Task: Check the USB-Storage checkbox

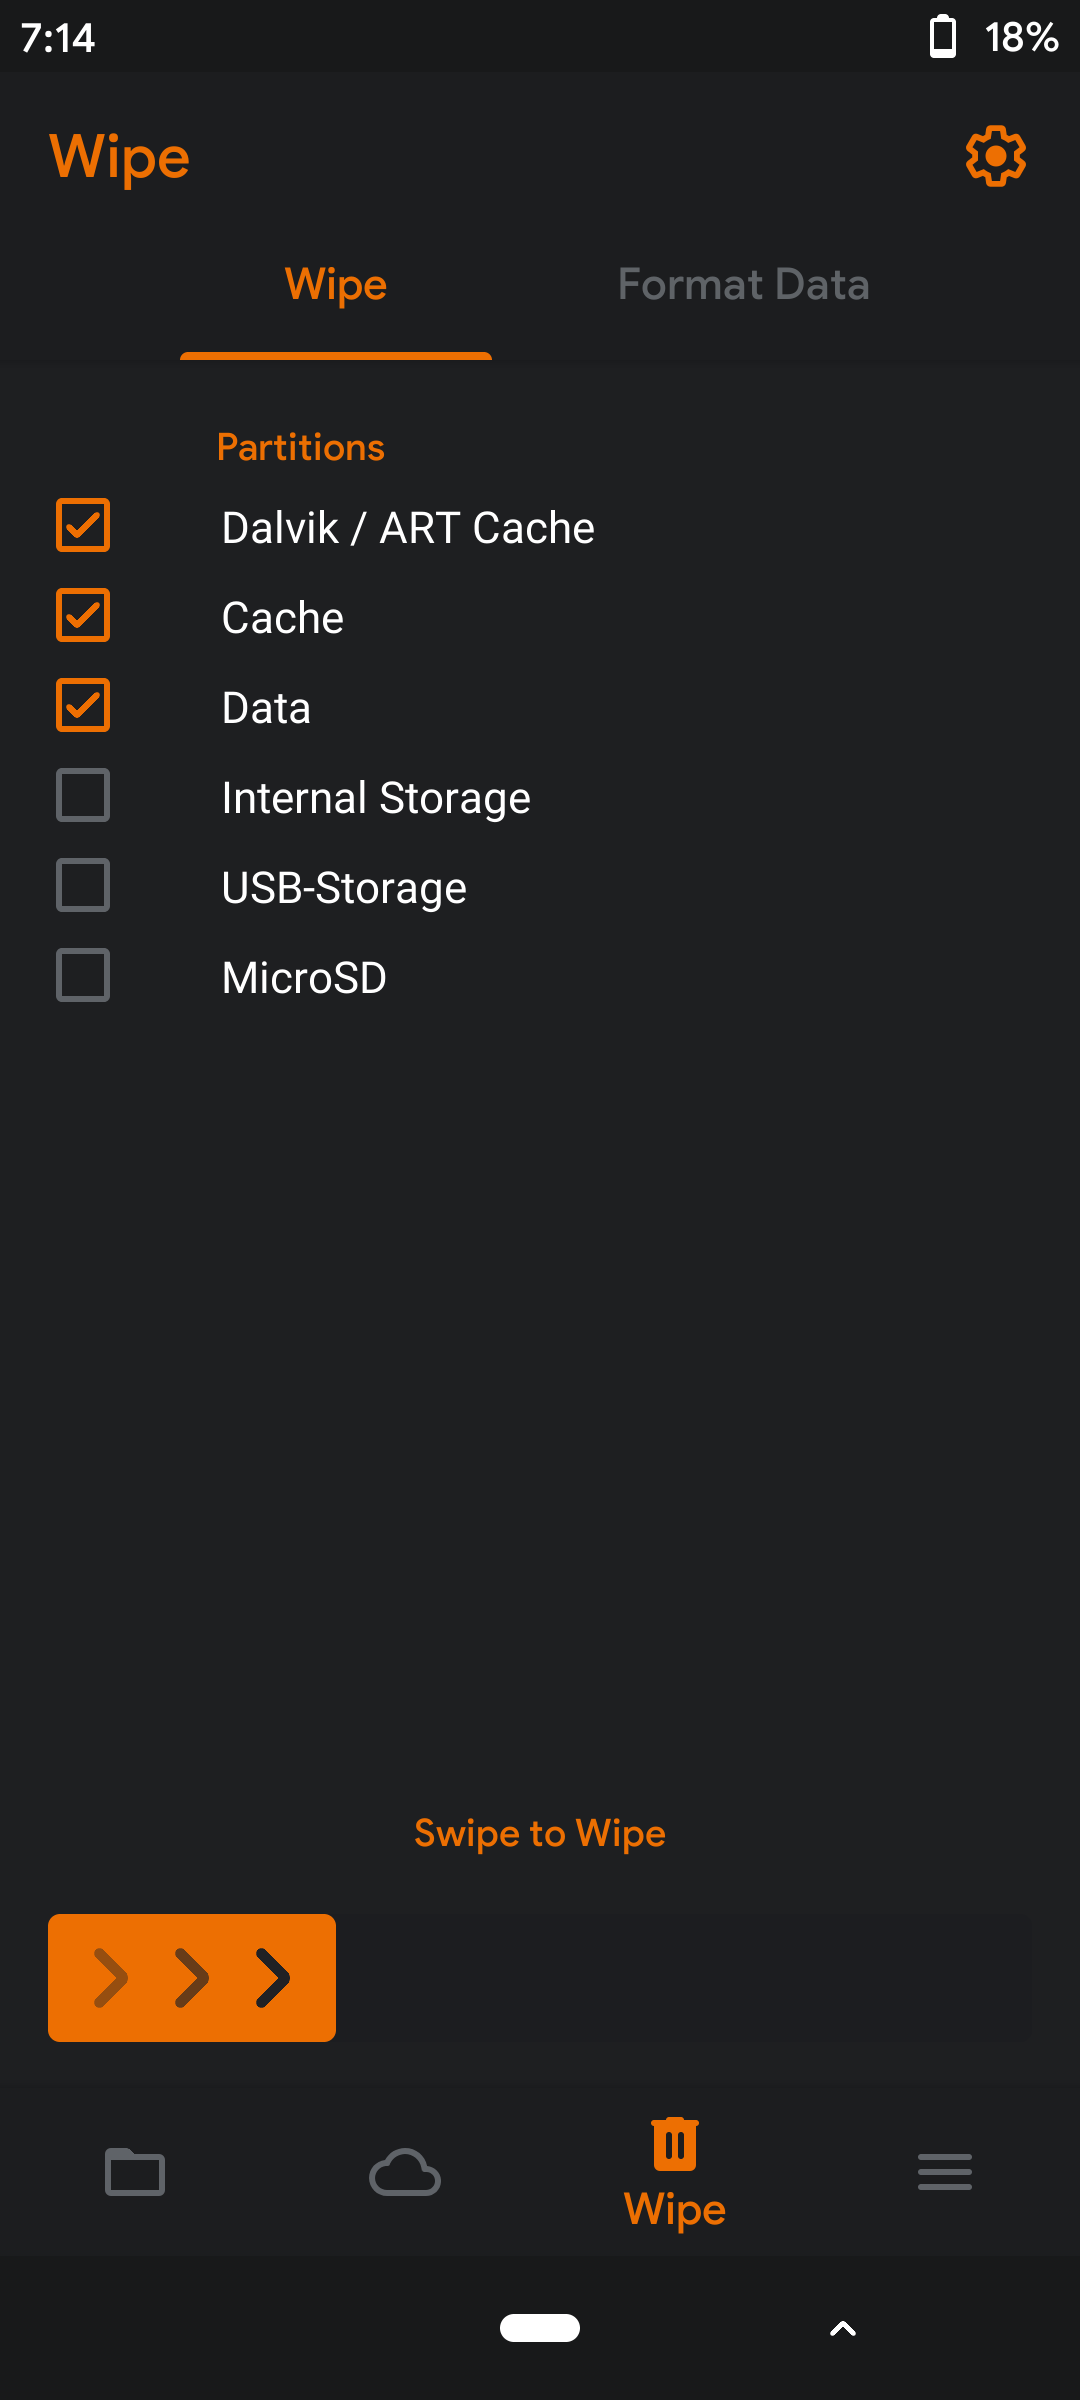Action: (83, 886)
